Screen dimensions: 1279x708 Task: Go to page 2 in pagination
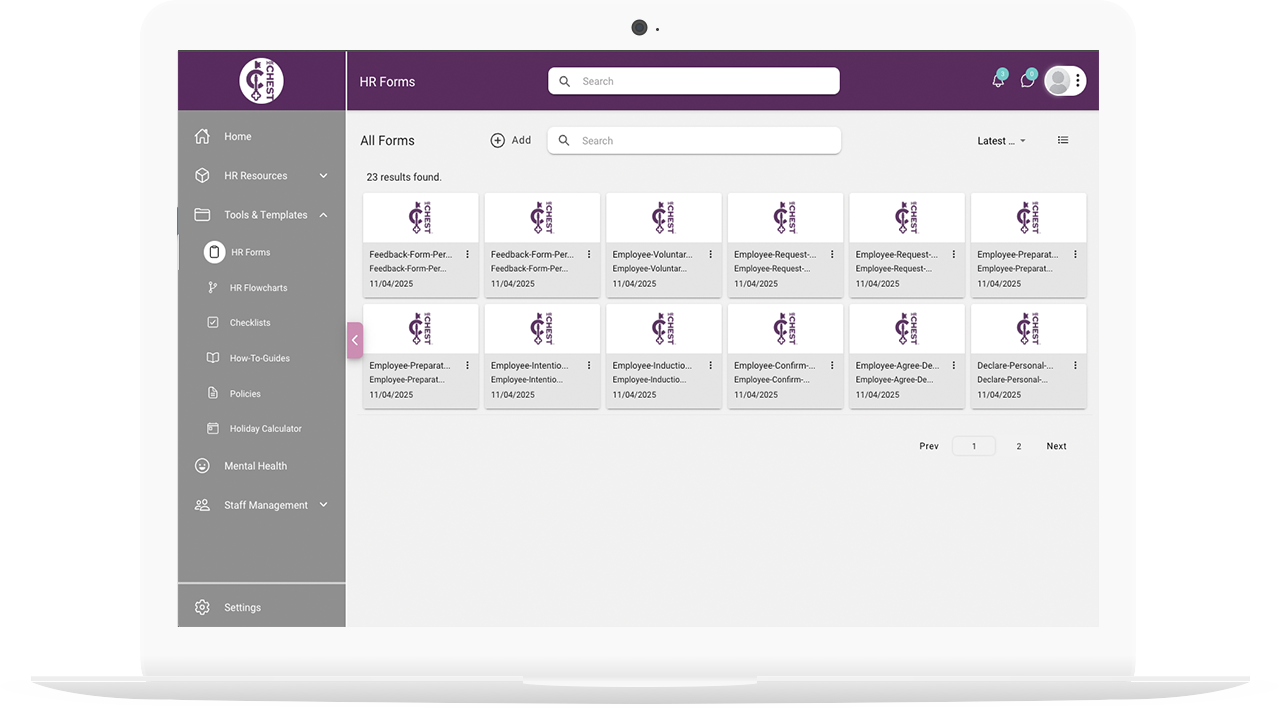coord(1019,446)
